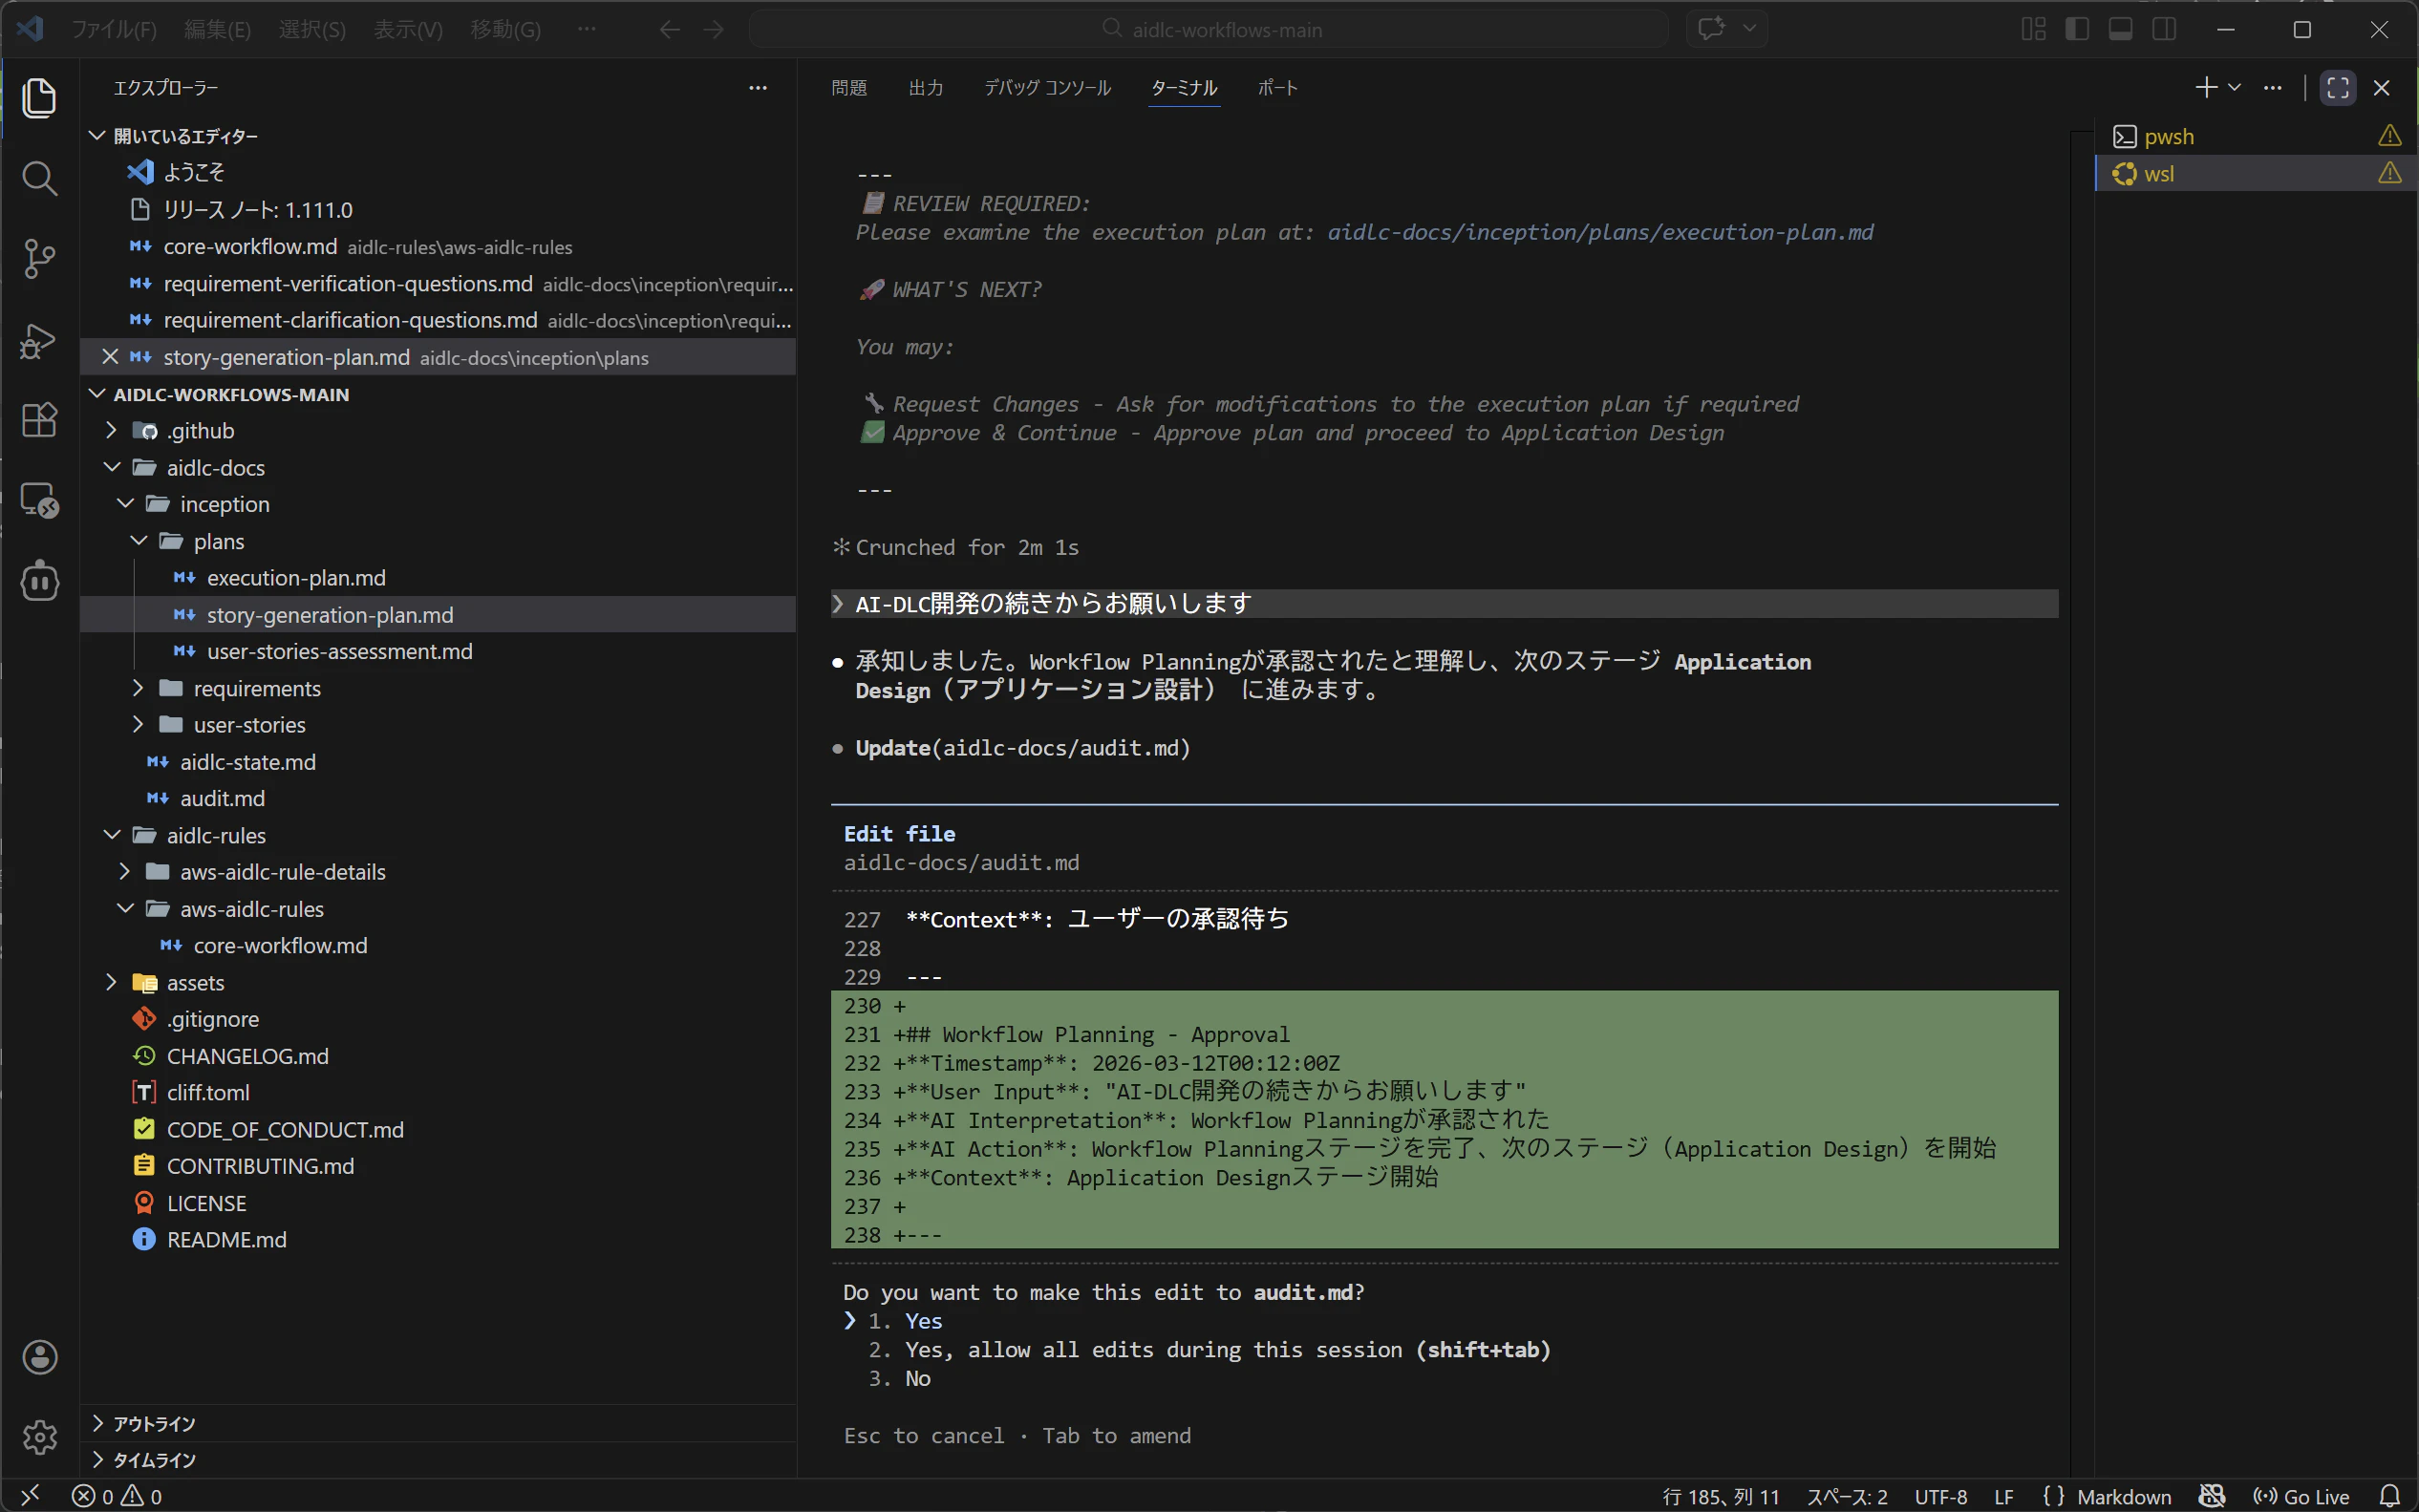
Task: Switch to the Output tab
Action: click(x=926, y=88)
